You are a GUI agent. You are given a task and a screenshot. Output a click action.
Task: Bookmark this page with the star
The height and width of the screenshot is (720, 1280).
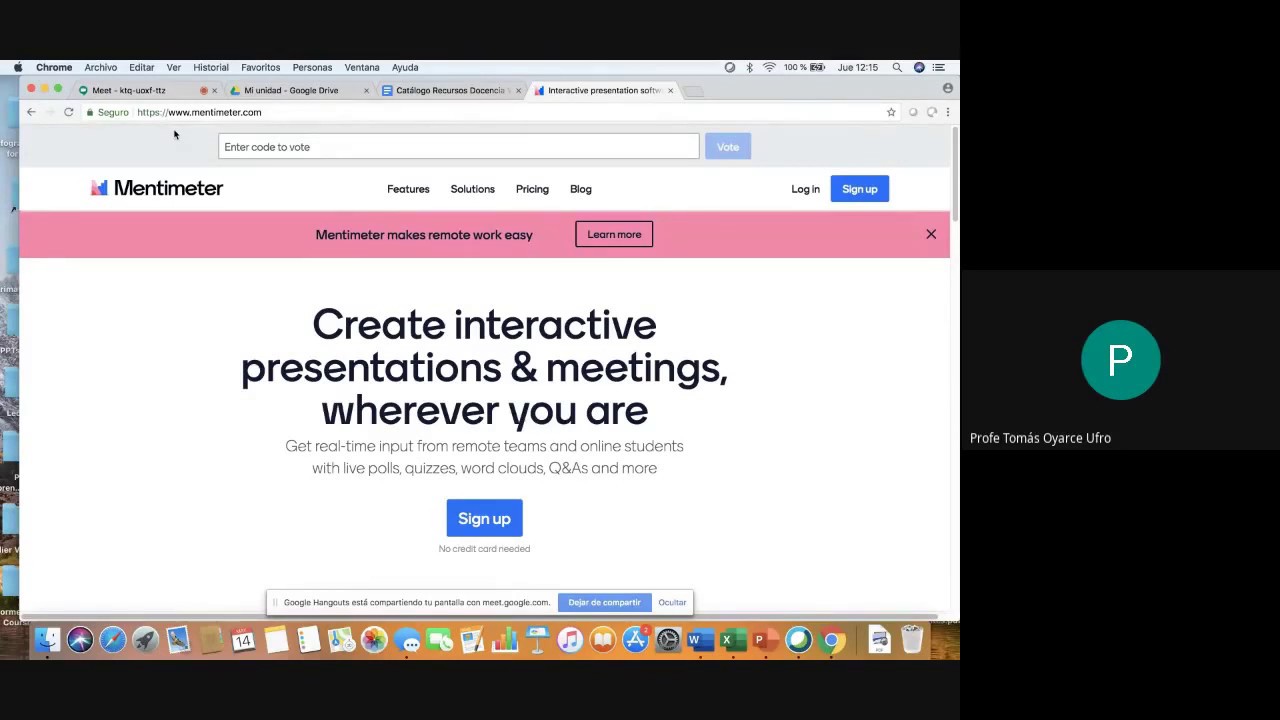[891, 112]
